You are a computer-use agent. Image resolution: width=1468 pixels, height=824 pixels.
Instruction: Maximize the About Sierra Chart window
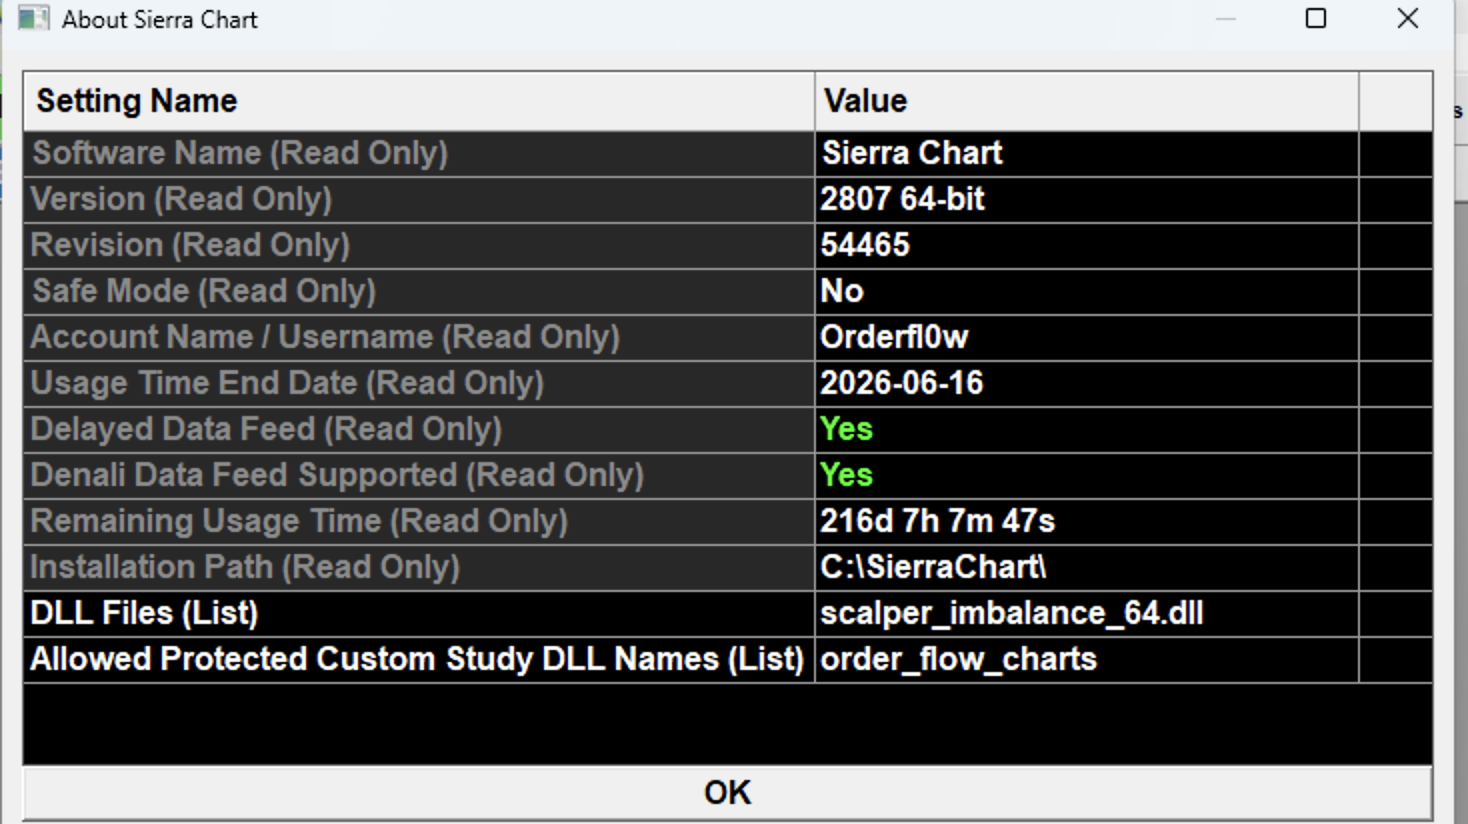(1316, 19)
